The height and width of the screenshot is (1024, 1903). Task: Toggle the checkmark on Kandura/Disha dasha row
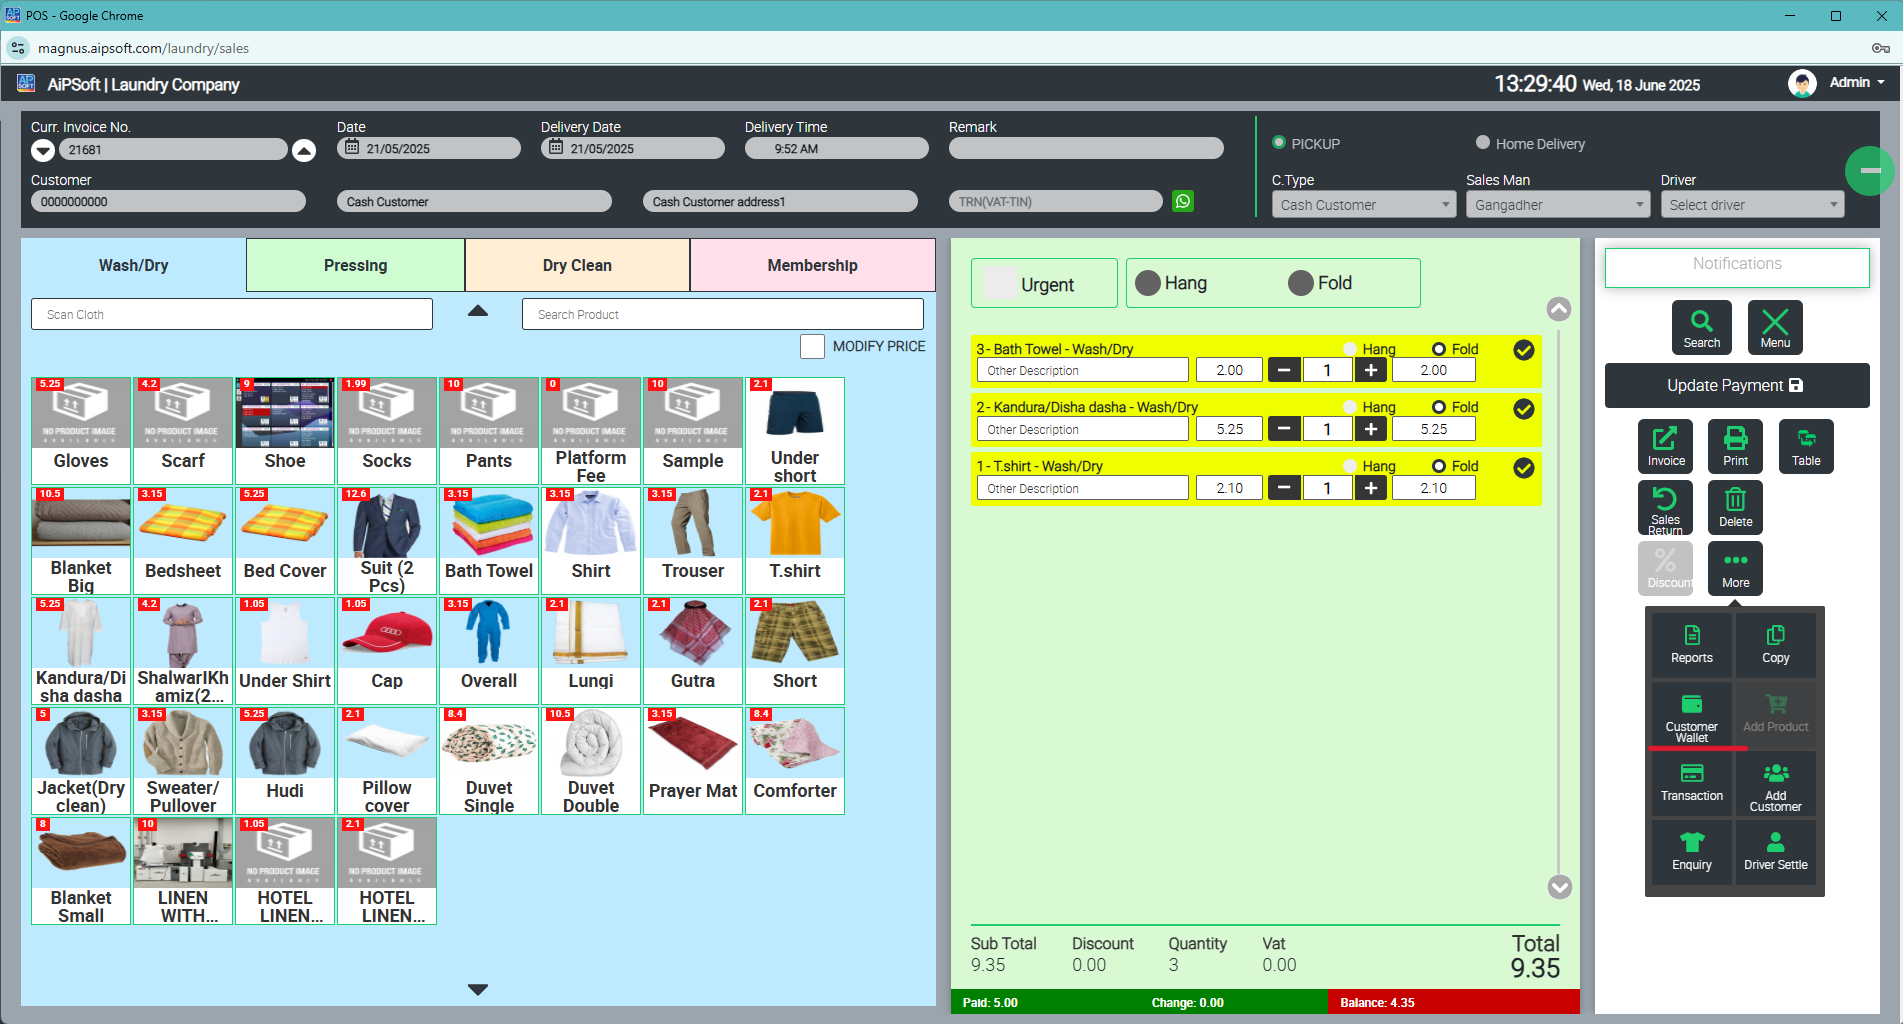pyautogui.click(x=1524, y=409)
